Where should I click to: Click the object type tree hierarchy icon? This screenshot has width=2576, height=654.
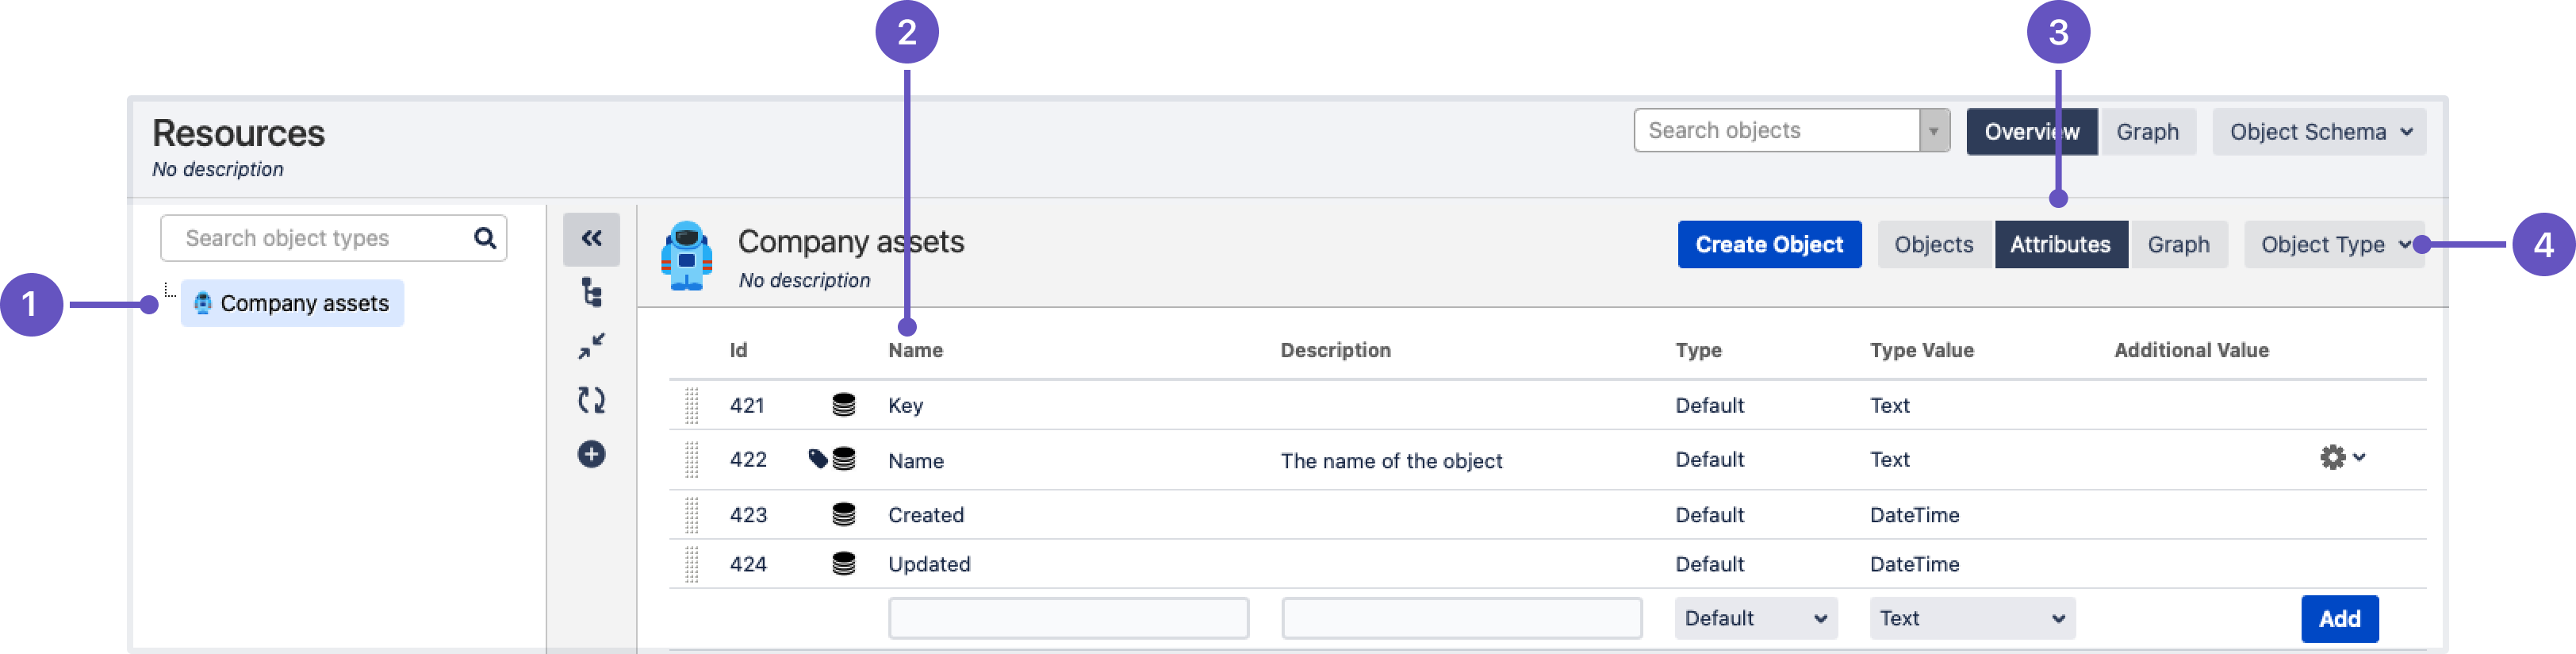tap(591, 293)
